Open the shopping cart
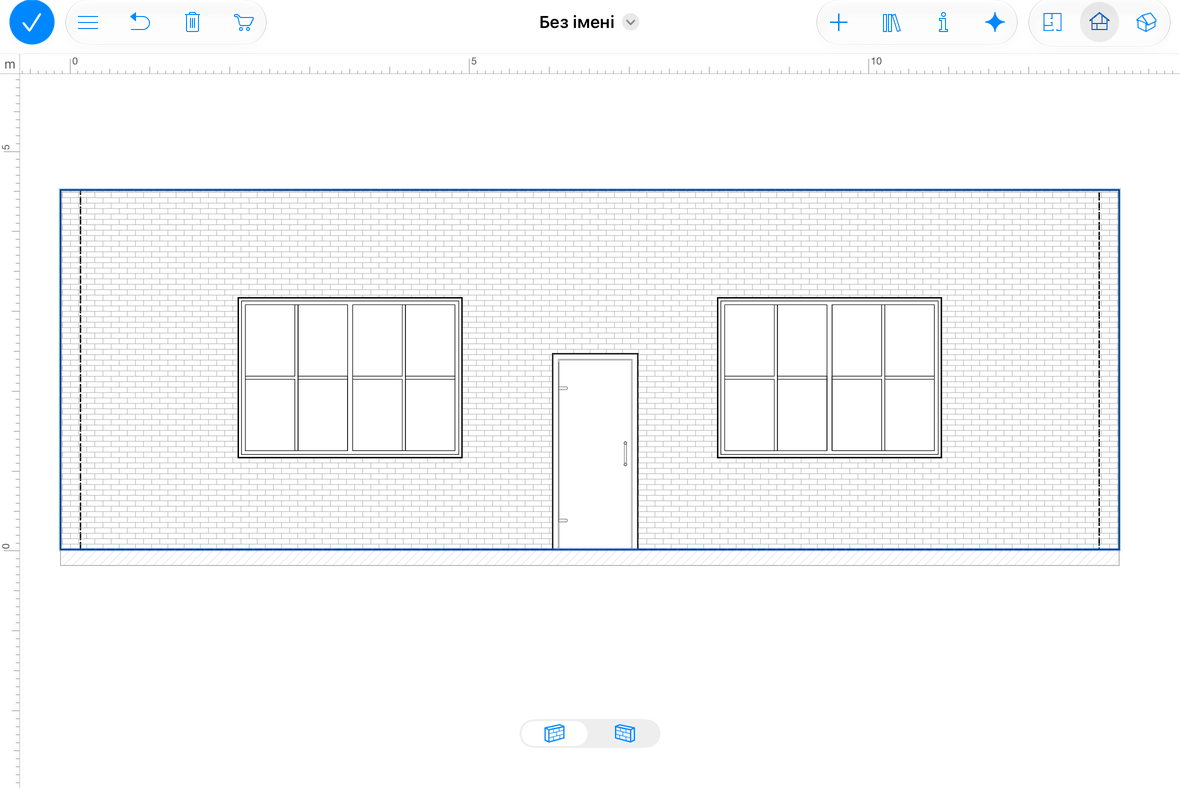 pyautogui.click(x=243, y=23)
